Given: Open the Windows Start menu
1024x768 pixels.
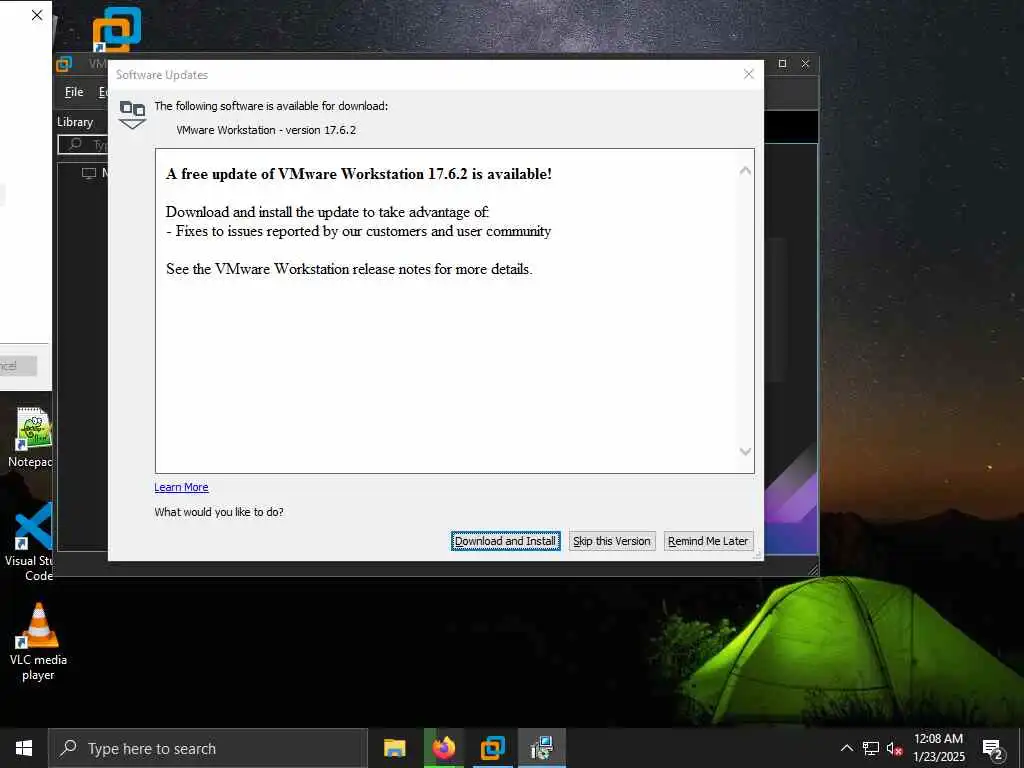Looking at the screenshot, I should click(x=24, y=748).
